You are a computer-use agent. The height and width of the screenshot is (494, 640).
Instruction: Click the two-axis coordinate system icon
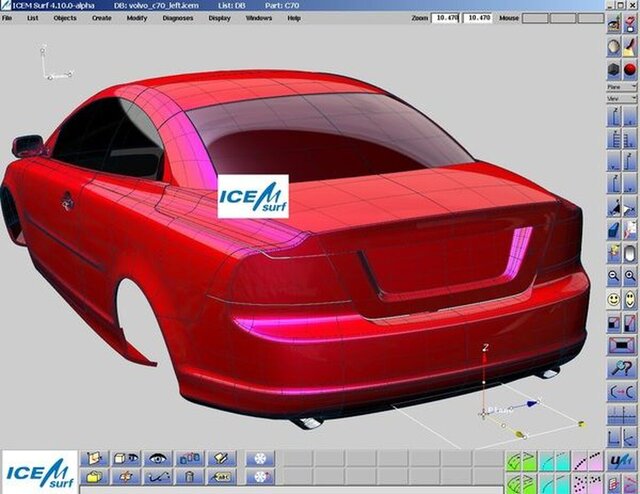tap(613, 438)
